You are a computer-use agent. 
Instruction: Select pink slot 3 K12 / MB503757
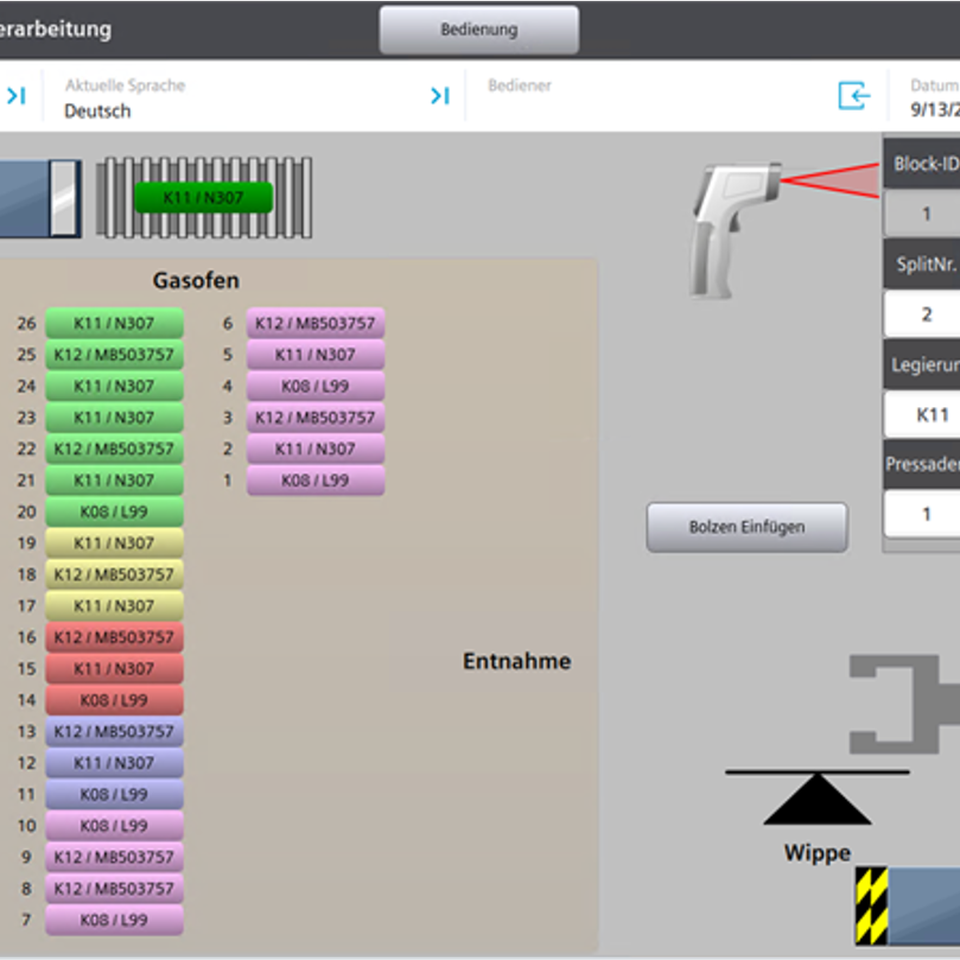click(315, 418)
